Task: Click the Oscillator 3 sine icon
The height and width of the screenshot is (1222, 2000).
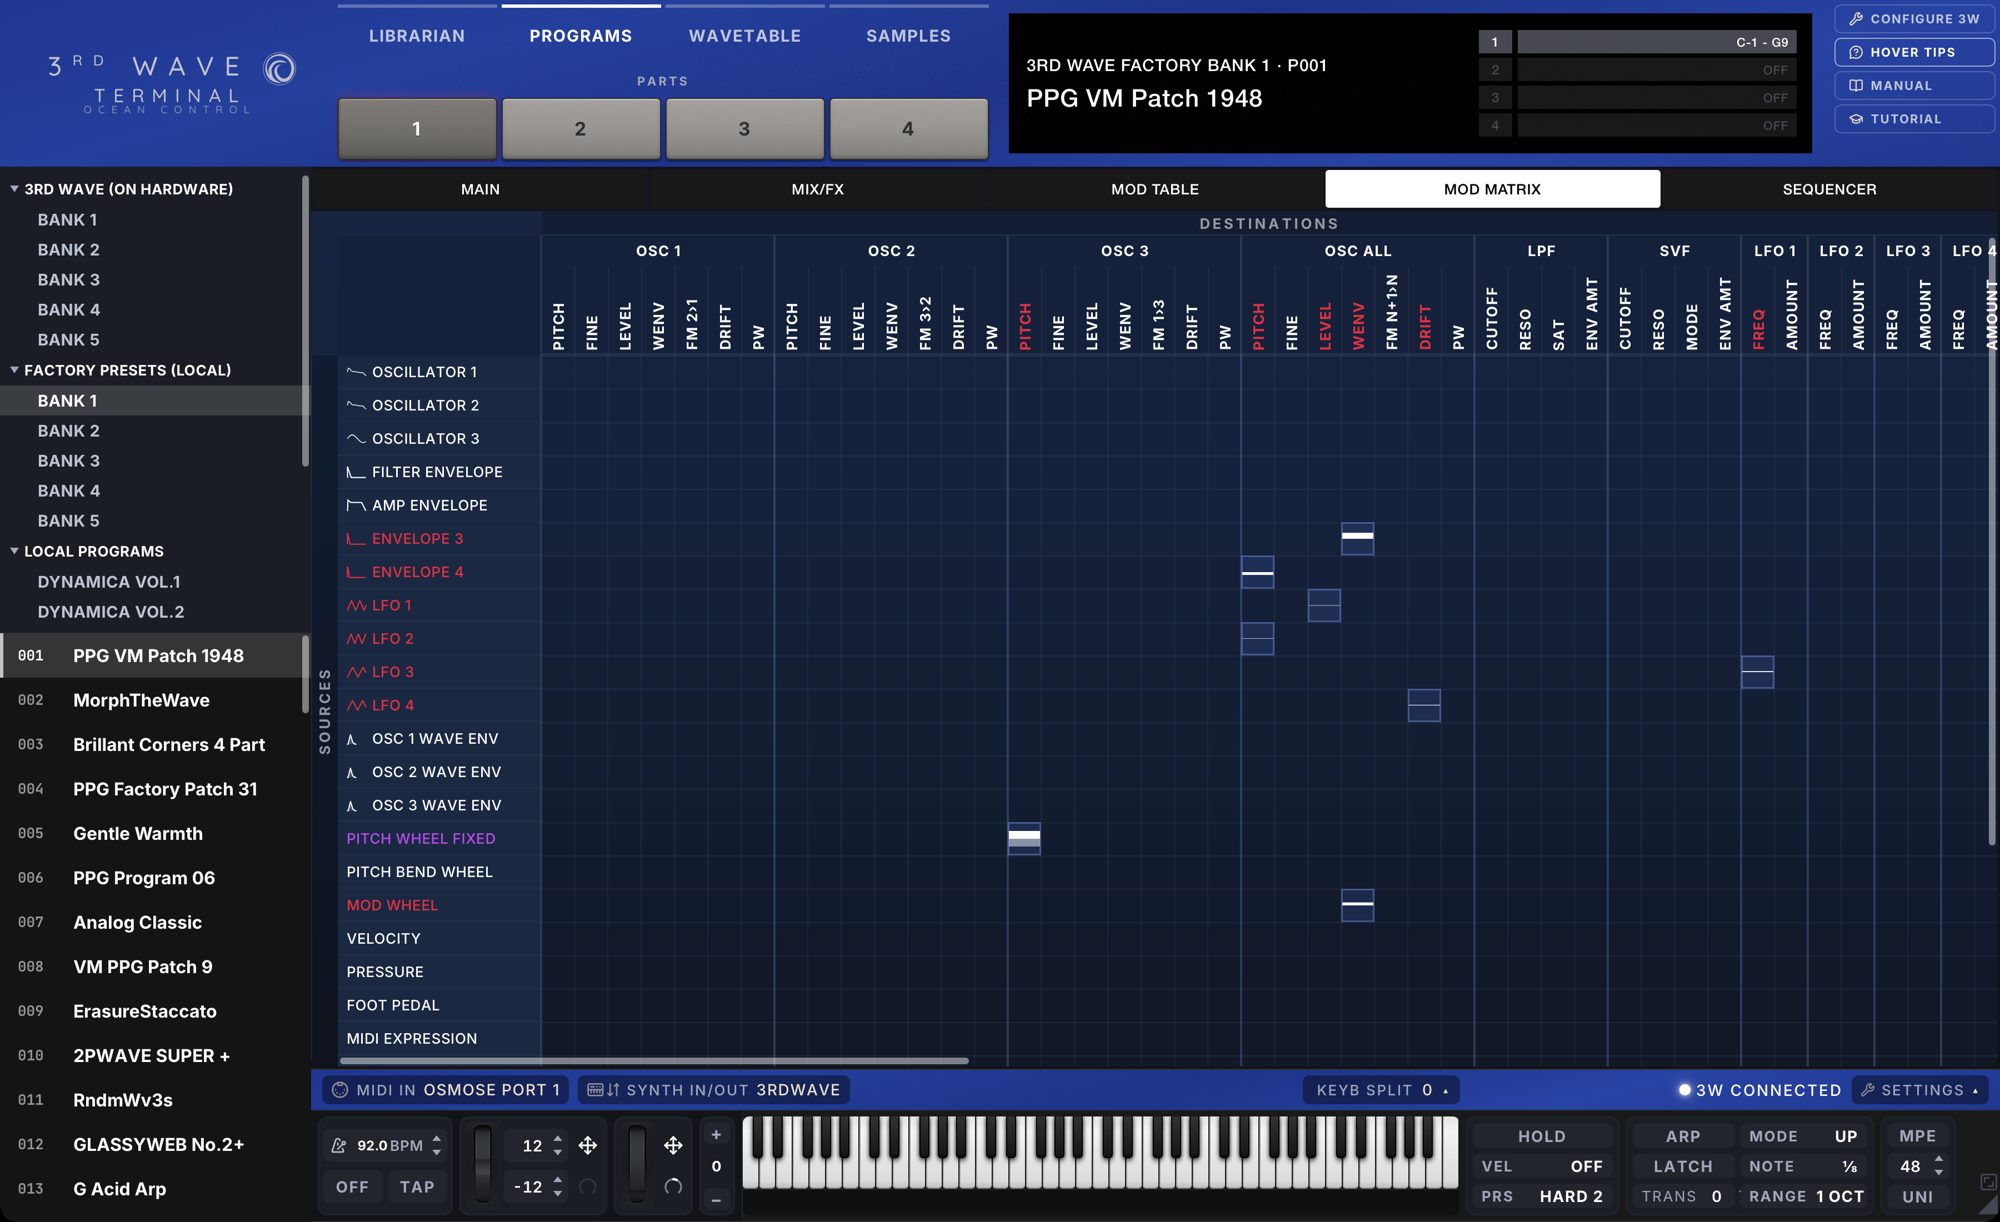Action: tap(356, 439)
